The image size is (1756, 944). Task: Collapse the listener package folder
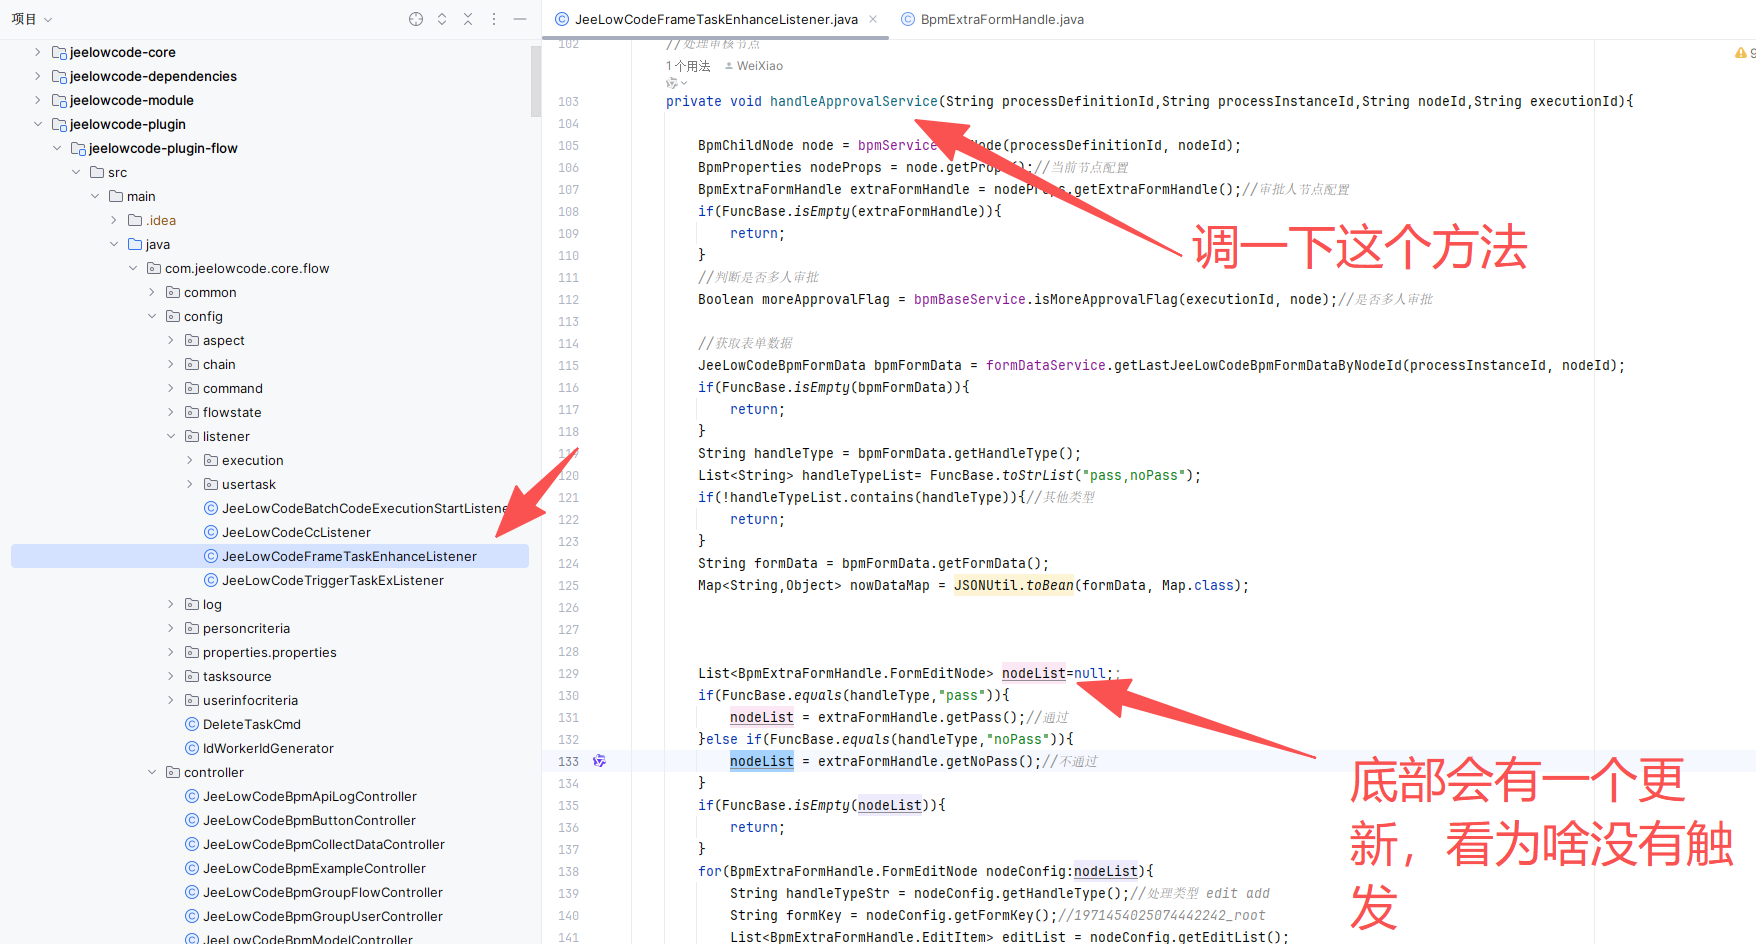[x=171, y=436]
